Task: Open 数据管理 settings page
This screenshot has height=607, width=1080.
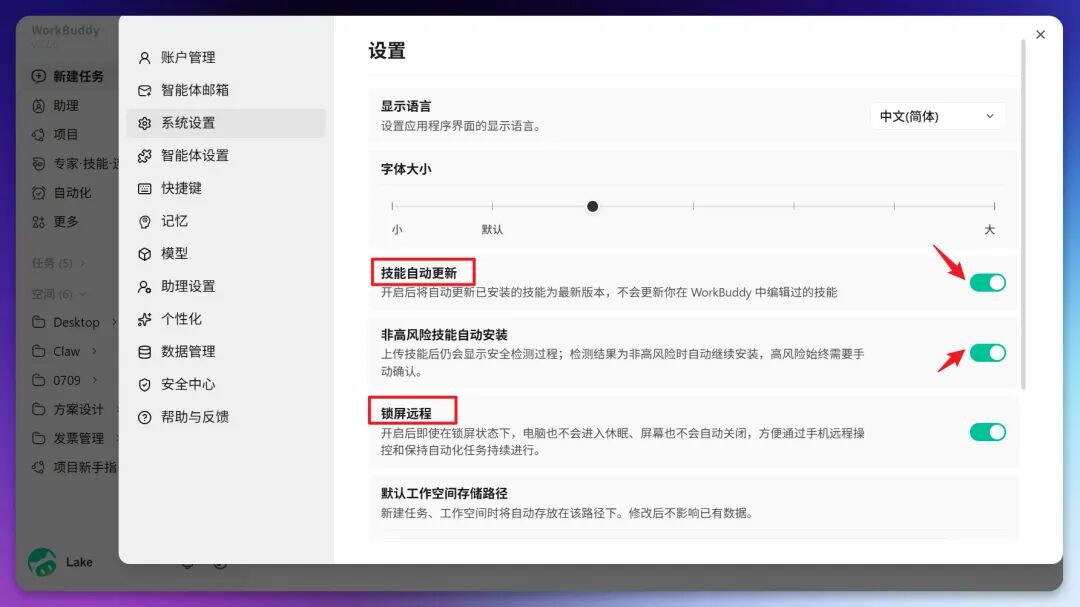Action: (226, 352)
